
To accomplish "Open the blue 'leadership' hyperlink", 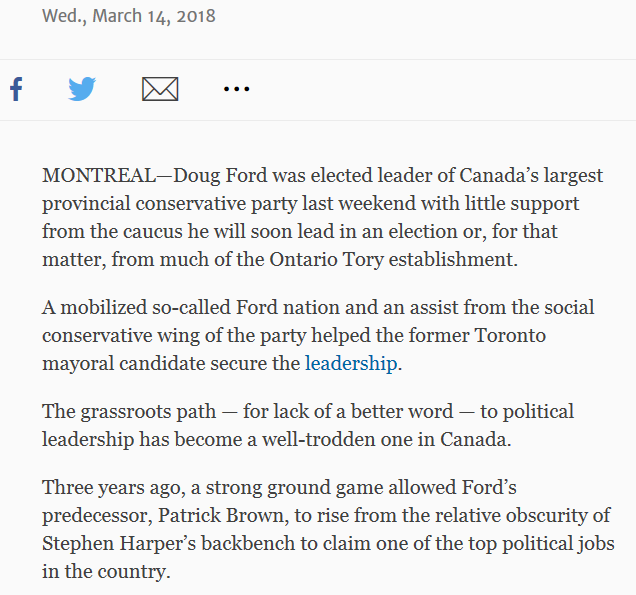I will click(351, 363).
